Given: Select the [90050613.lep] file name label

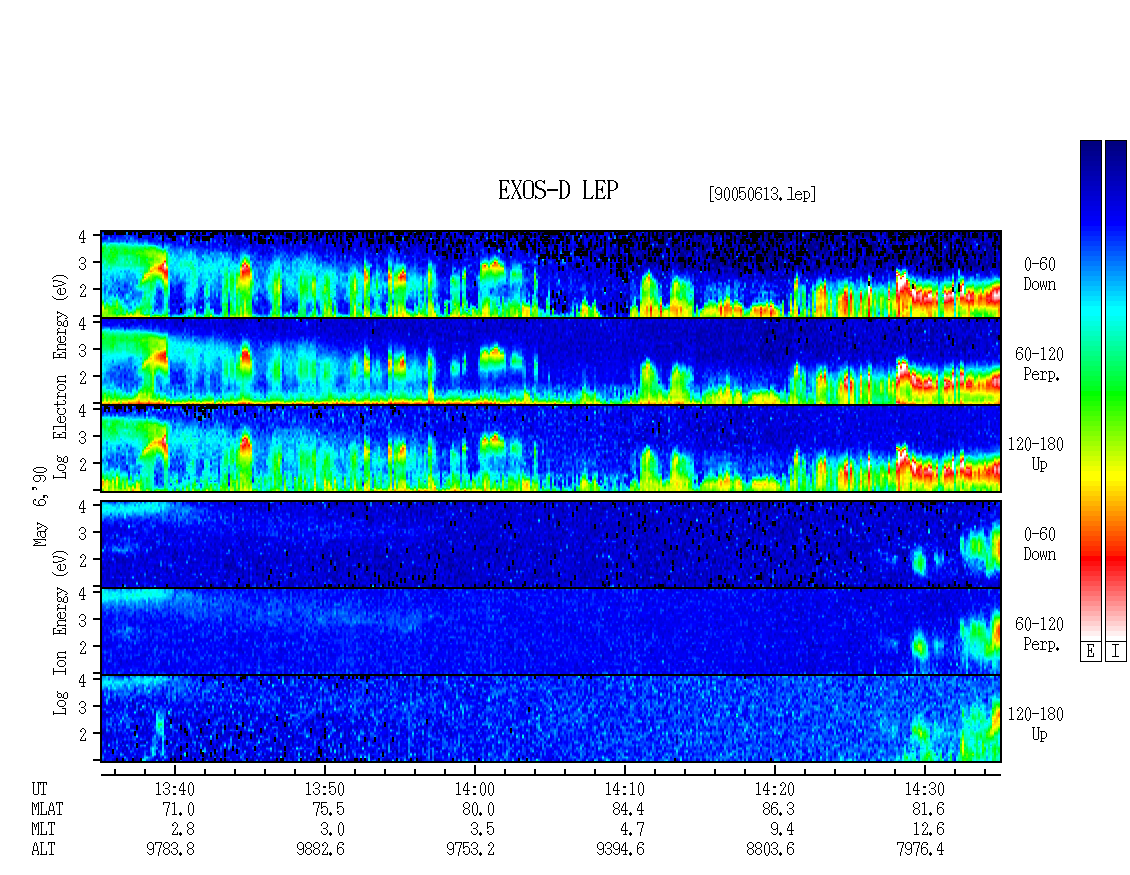Looking at the screenshot, I should tap(762, 194).
